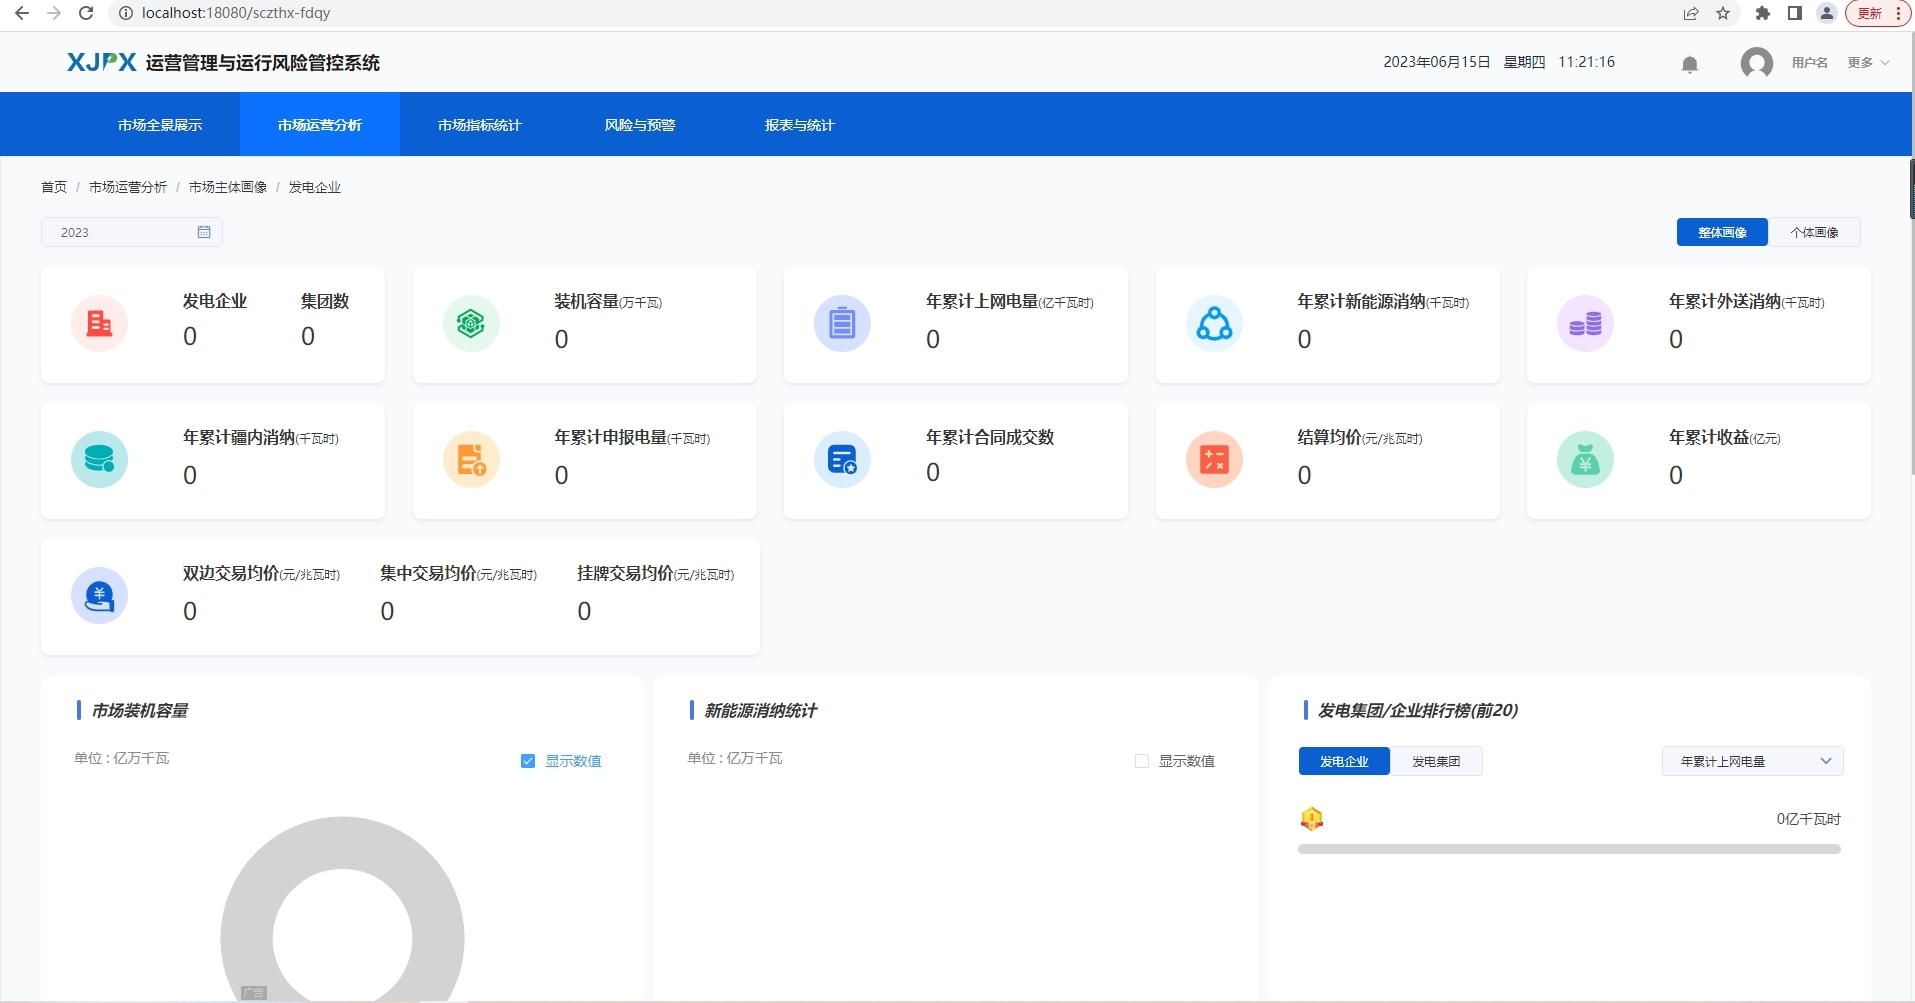
Task: Click the red 结算均价 calculator icon
Action: [1214, 459]
